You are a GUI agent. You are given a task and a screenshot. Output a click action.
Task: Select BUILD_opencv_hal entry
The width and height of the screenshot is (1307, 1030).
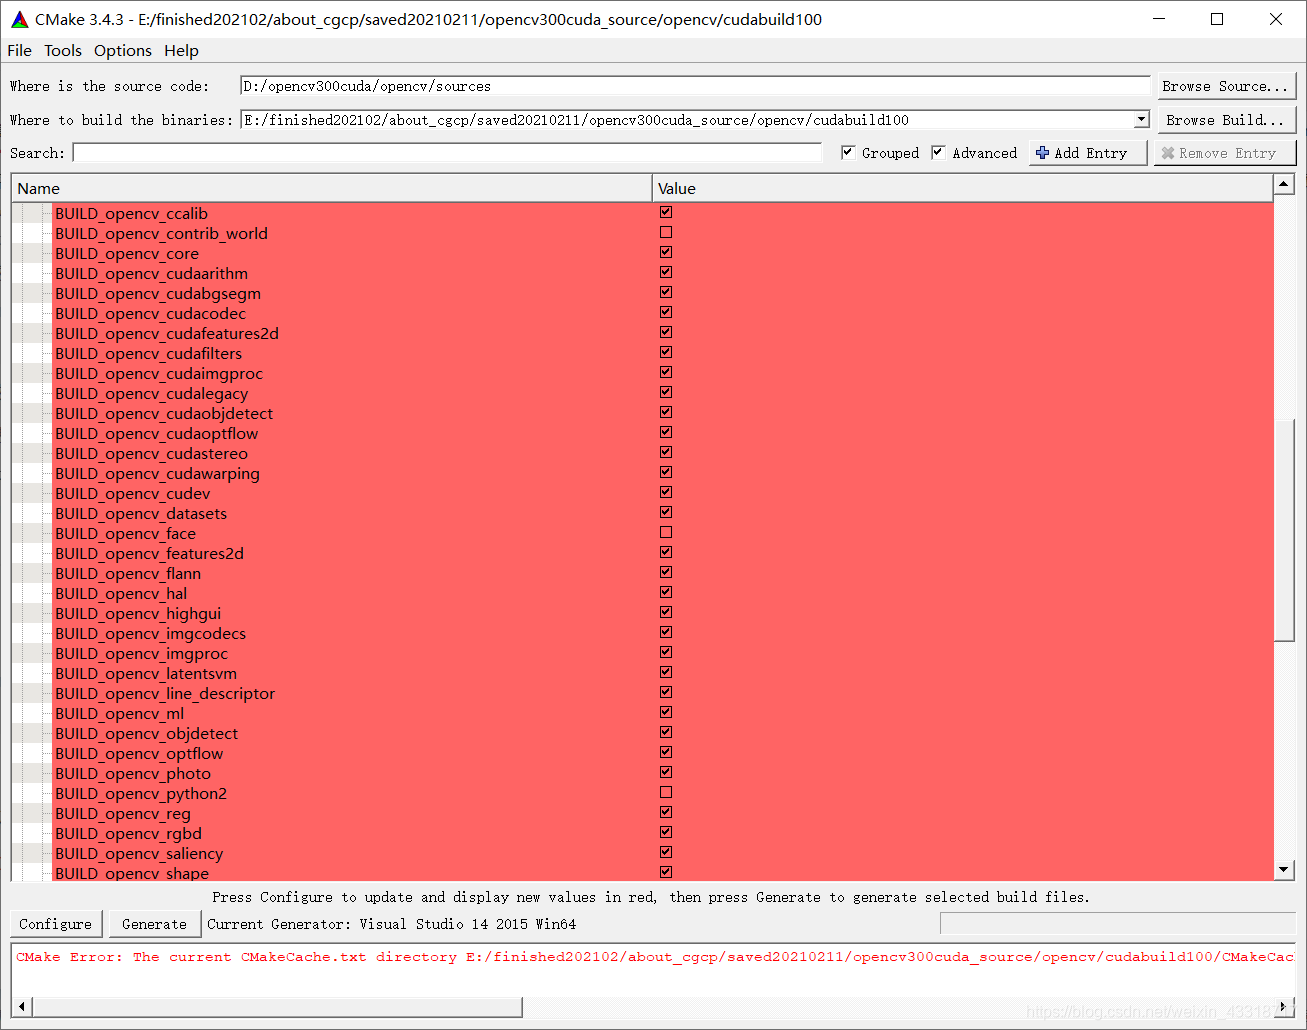tap(121, 594)
